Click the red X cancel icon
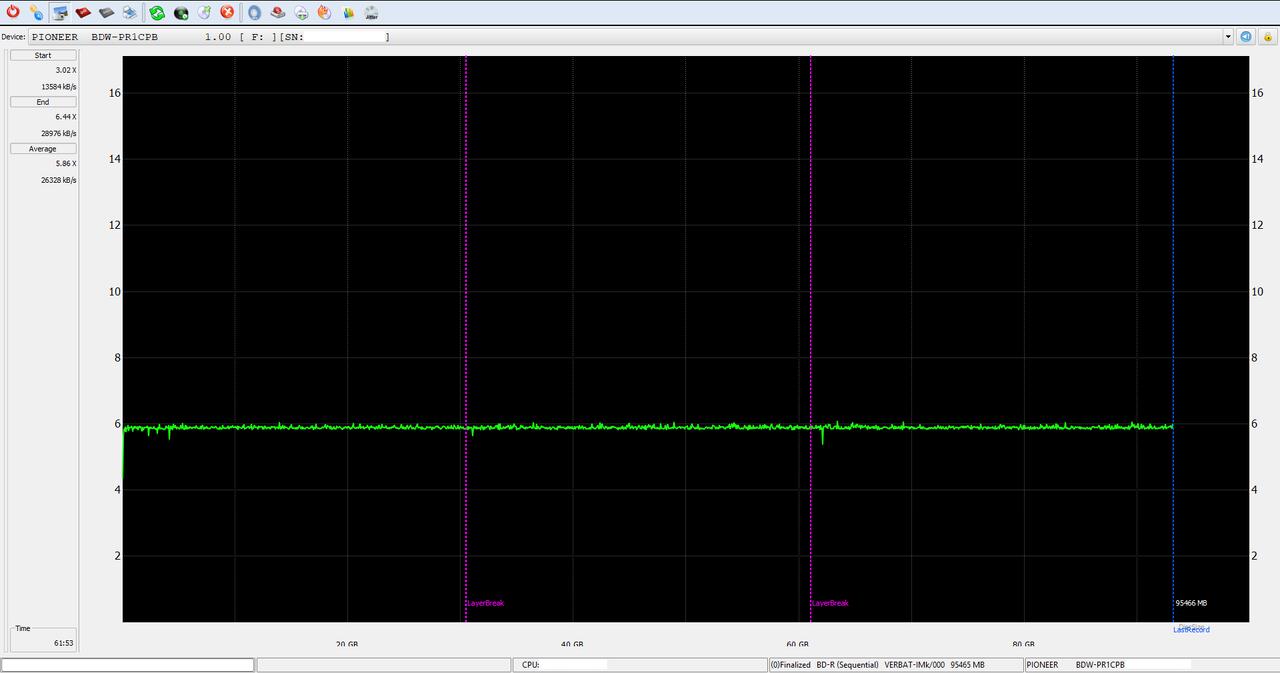The width and height of the screenshot is (1280, 673). click(227, 12)
